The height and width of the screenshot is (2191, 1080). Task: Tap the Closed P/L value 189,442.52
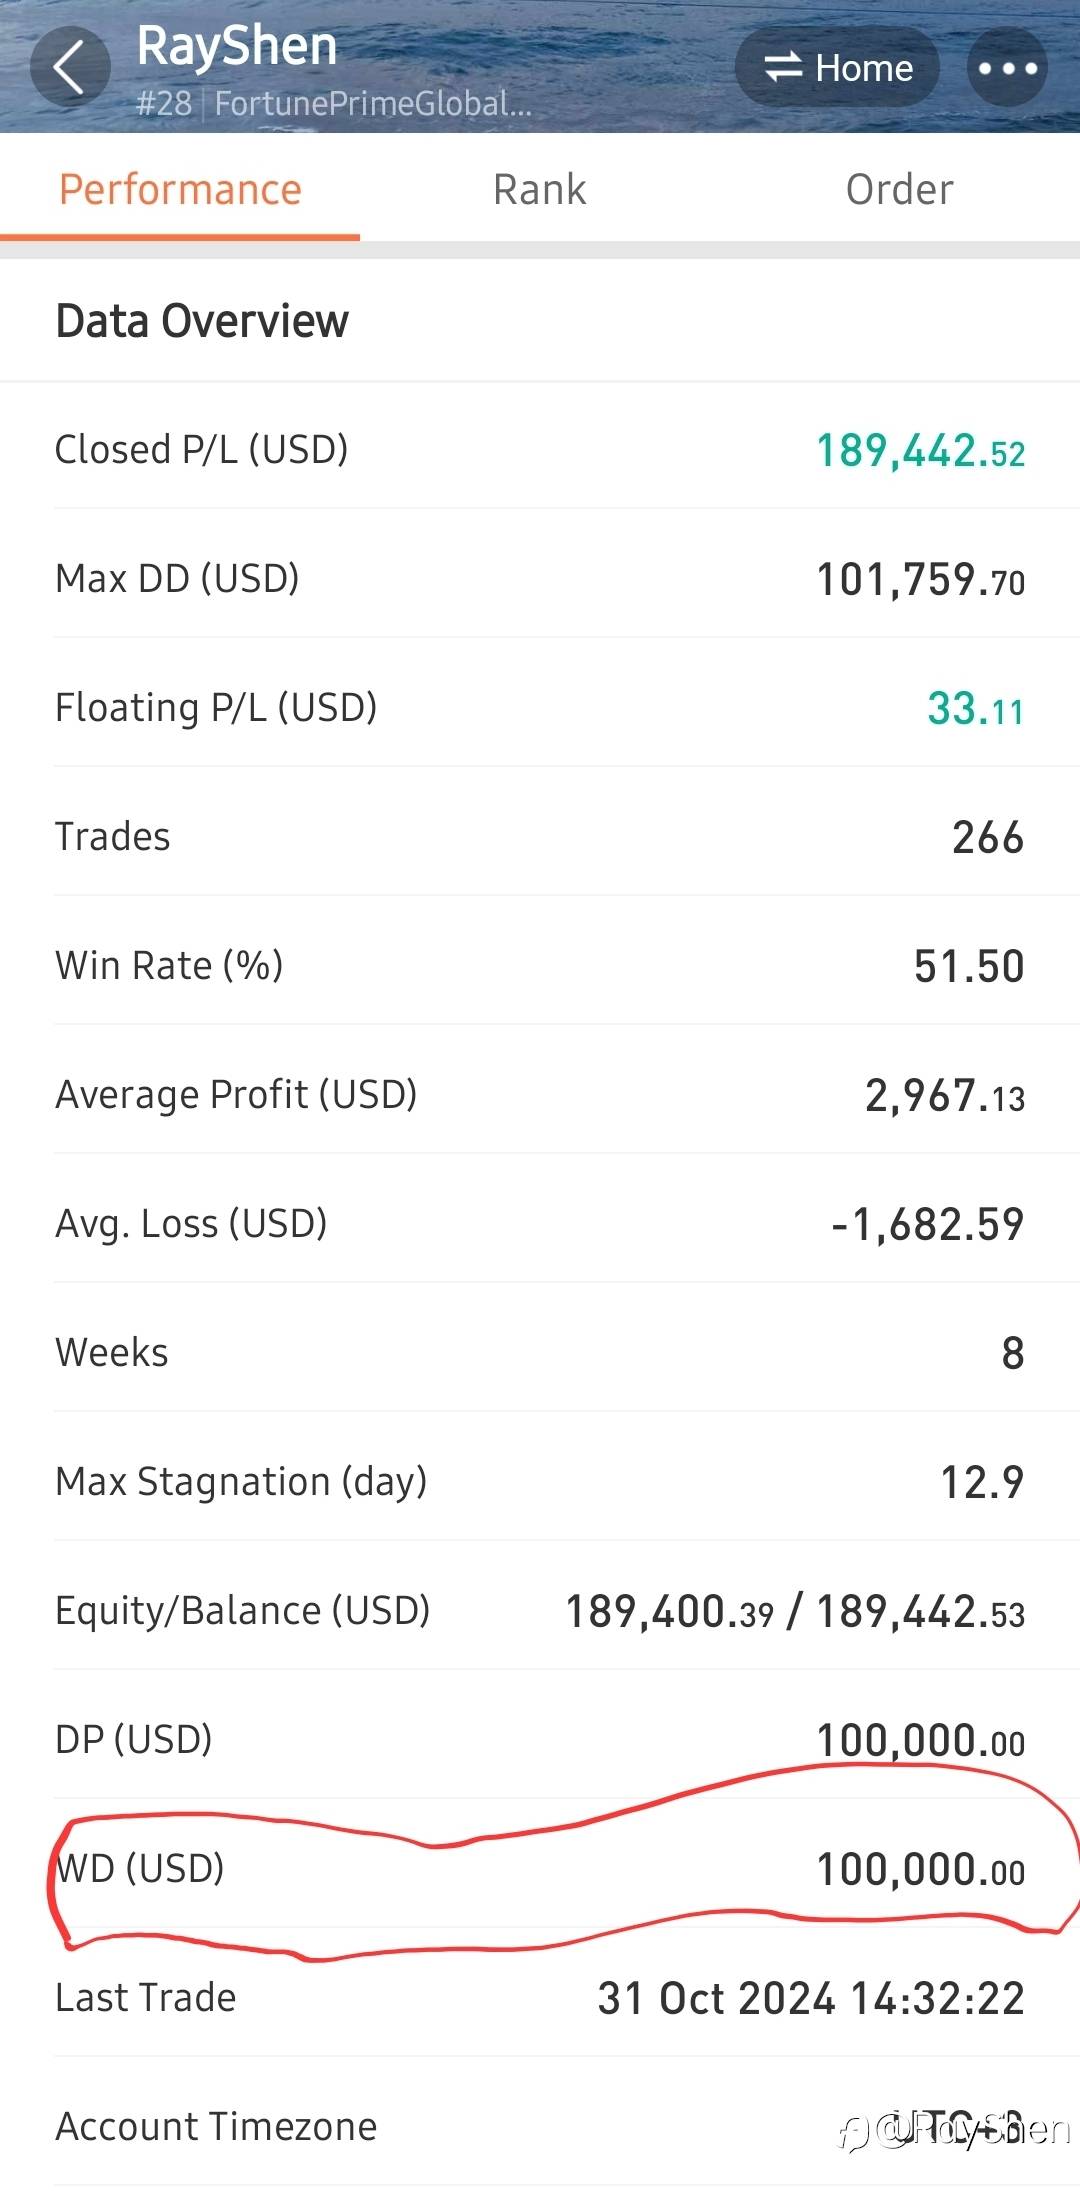tap(920, 451)
